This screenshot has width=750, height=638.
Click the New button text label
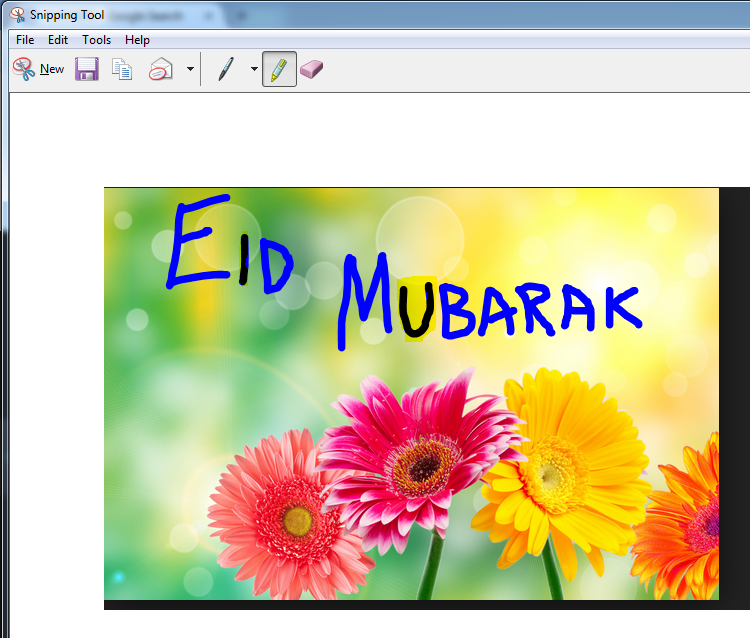pyautogui.click(x=52, y=69)
